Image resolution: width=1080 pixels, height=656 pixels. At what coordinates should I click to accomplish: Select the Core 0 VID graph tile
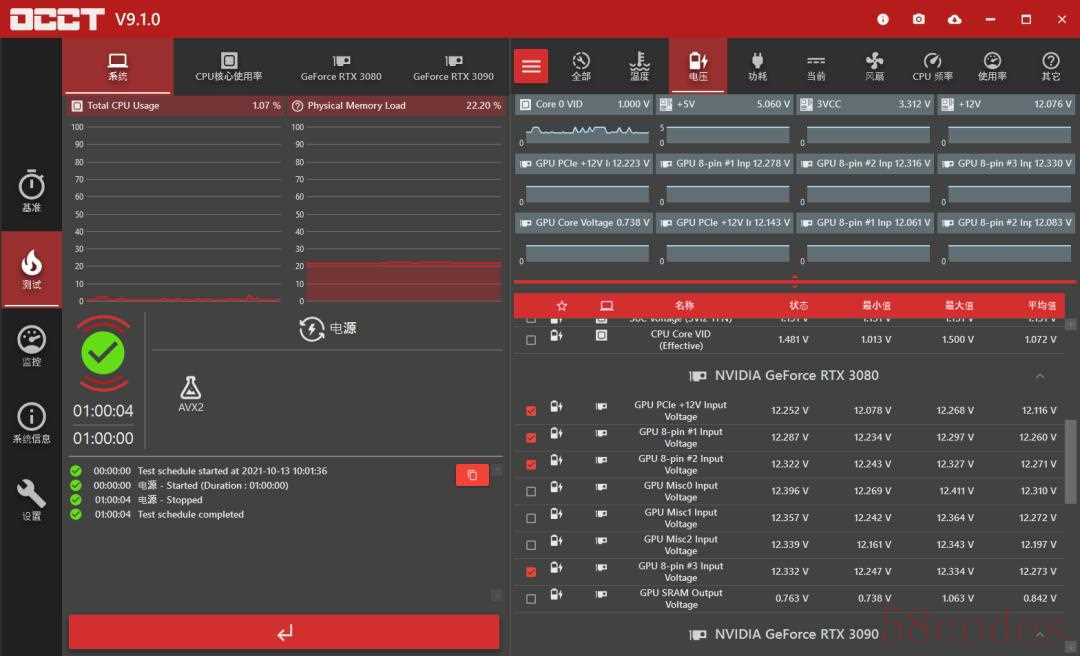pos(583,122)
